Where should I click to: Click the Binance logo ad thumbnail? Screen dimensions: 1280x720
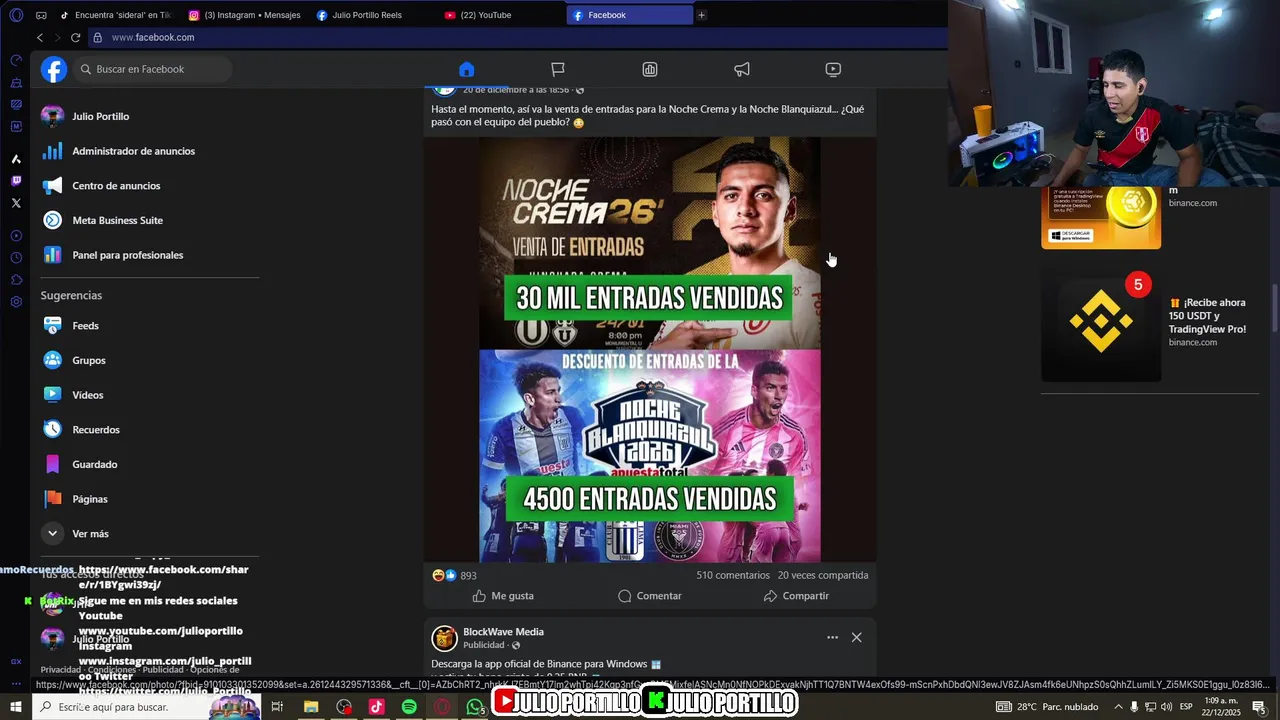(x=1101, y=322)
